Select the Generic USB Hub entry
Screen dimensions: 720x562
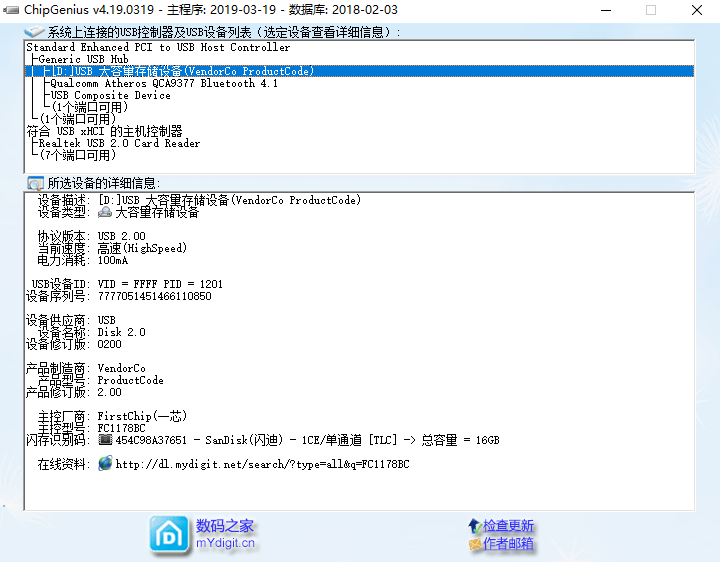pos(83,59)
